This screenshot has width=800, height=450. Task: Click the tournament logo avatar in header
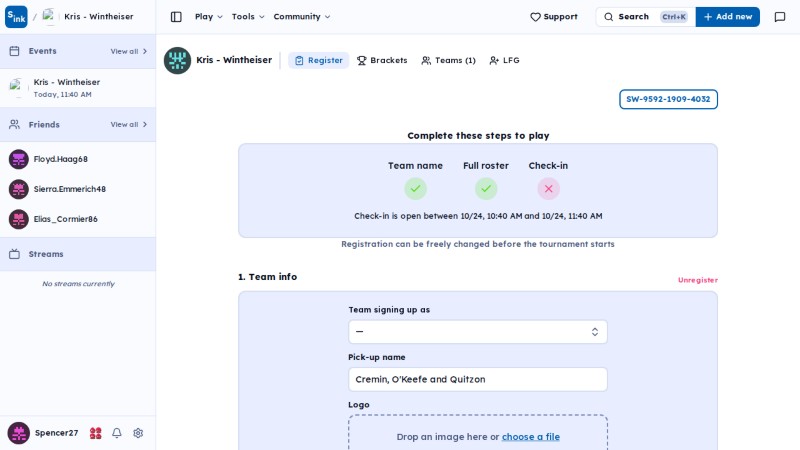point(177,60)
